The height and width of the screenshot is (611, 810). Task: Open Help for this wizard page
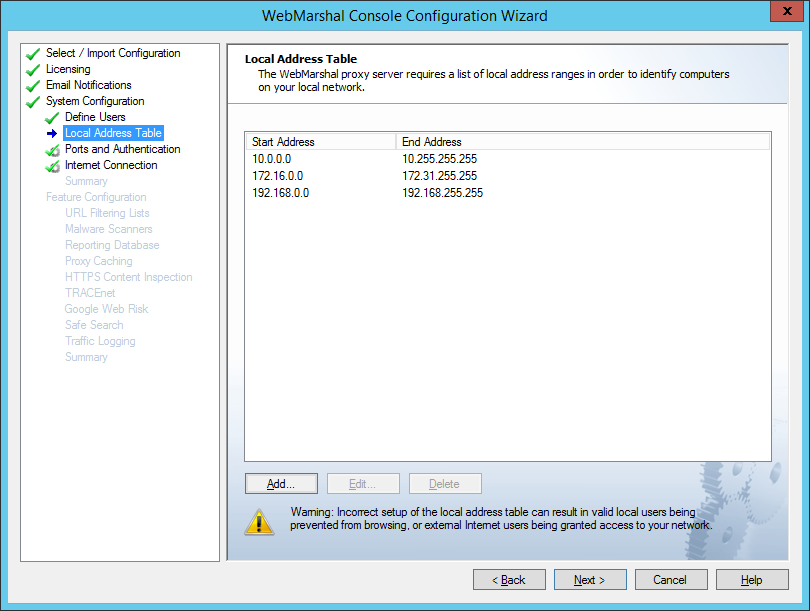click(752, 580)
